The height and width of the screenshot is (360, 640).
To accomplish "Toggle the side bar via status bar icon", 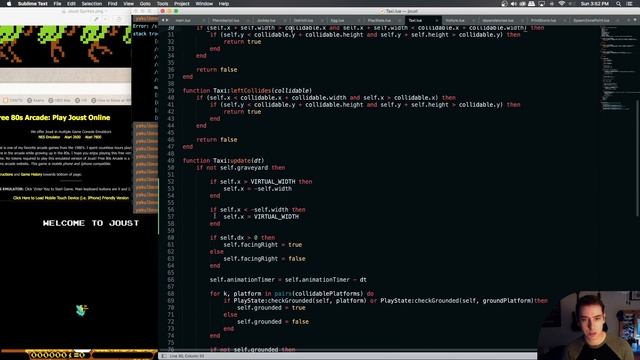I will click(164, 356).
